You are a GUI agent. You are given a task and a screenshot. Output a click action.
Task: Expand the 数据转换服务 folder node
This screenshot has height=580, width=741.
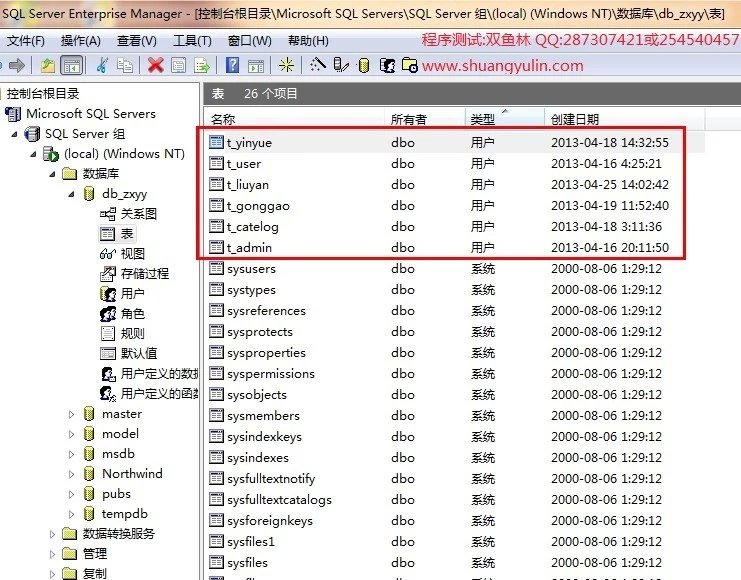[52, 534]
